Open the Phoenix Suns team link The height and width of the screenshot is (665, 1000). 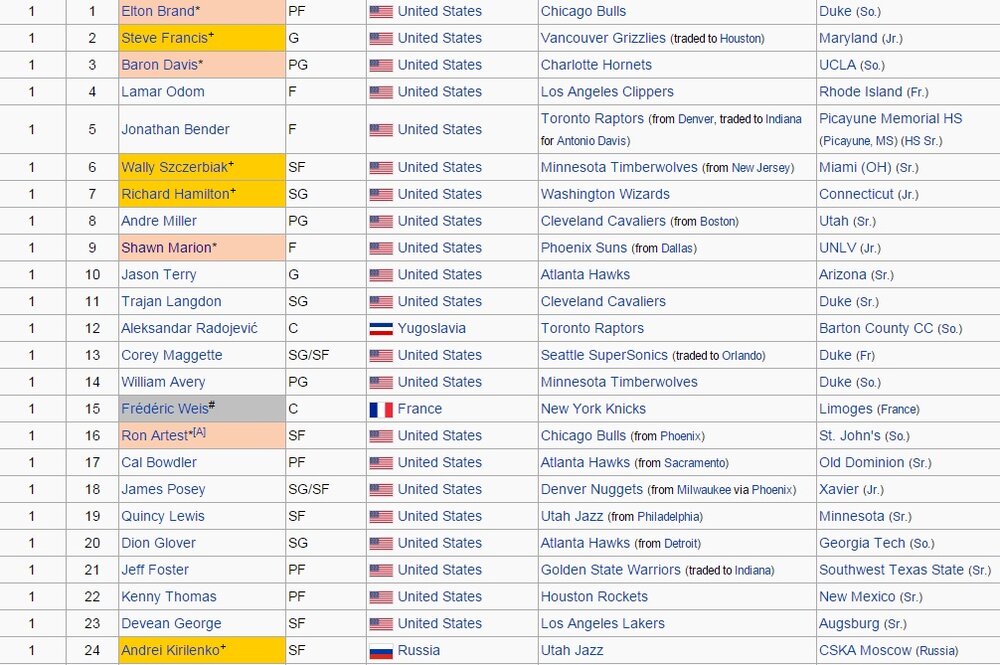(584, 247)
